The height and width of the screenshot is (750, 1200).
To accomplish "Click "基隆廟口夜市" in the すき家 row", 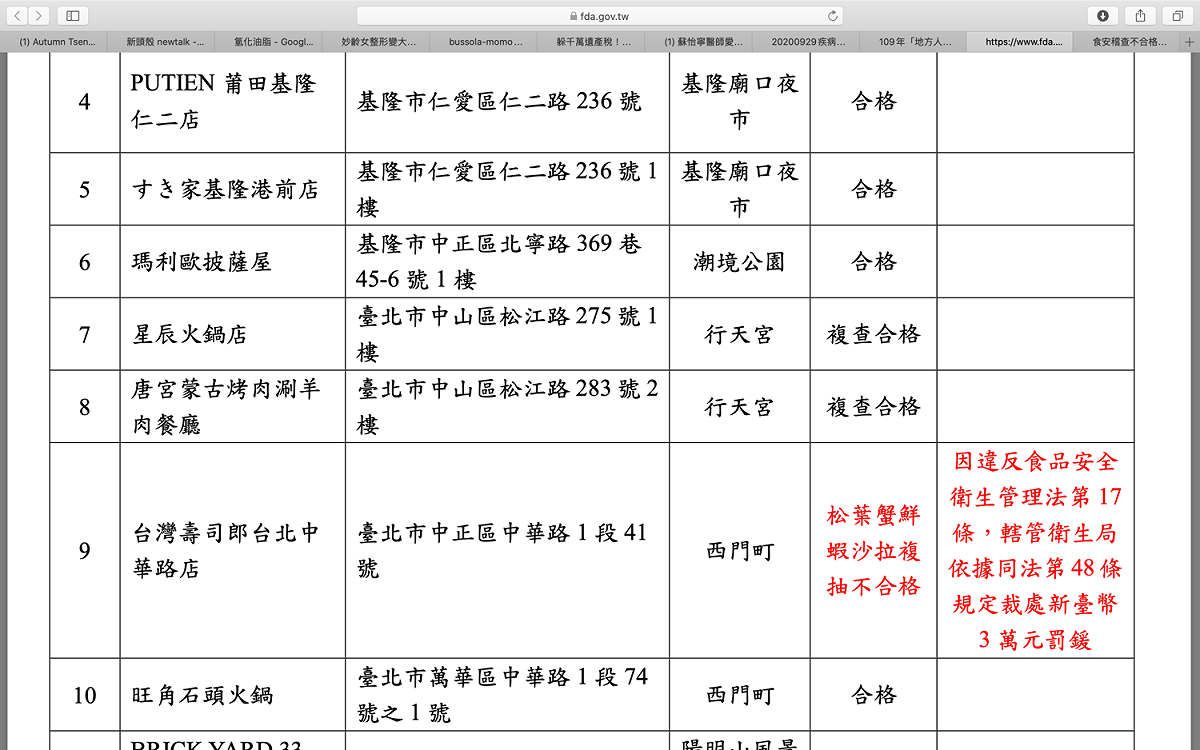I will point(740,189).
